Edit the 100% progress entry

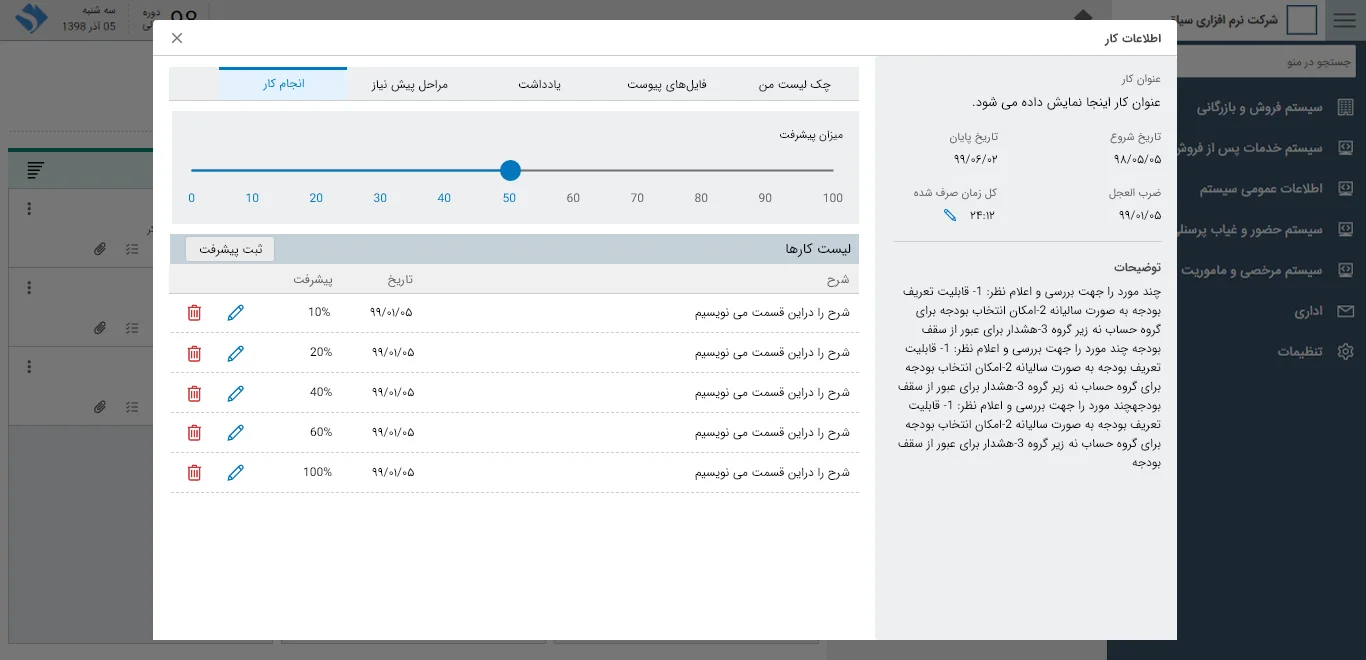click(x=236, y=473)
